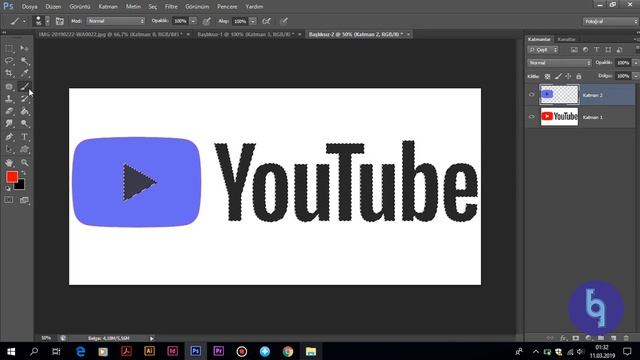Select the Pen tool
The image size is (640, 360).
click(x=9, y=137)
